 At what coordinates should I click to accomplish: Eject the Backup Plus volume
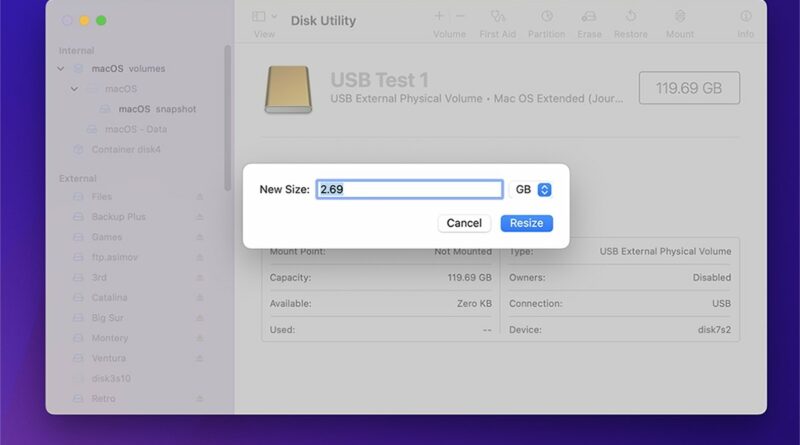(200, 217)
